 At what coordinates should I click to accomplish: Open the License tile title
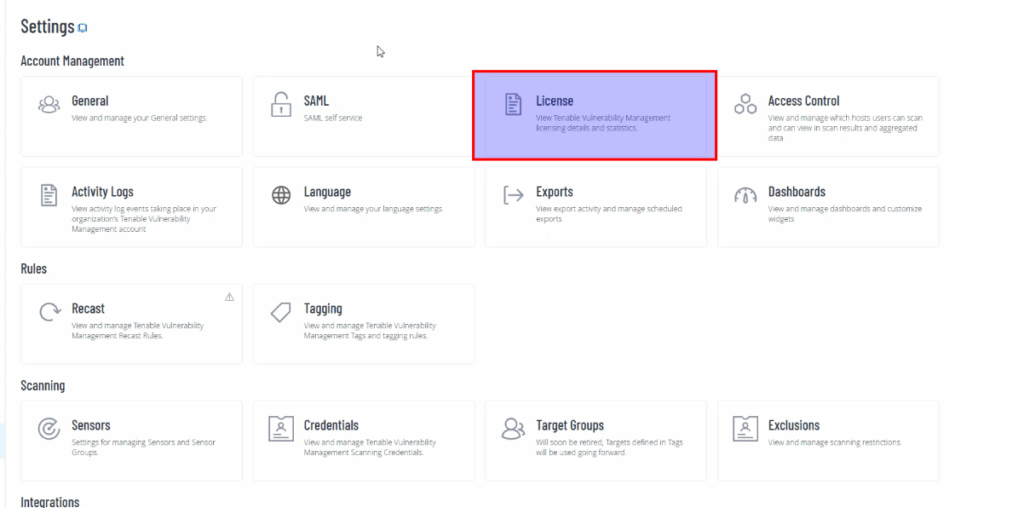point(554,101)
